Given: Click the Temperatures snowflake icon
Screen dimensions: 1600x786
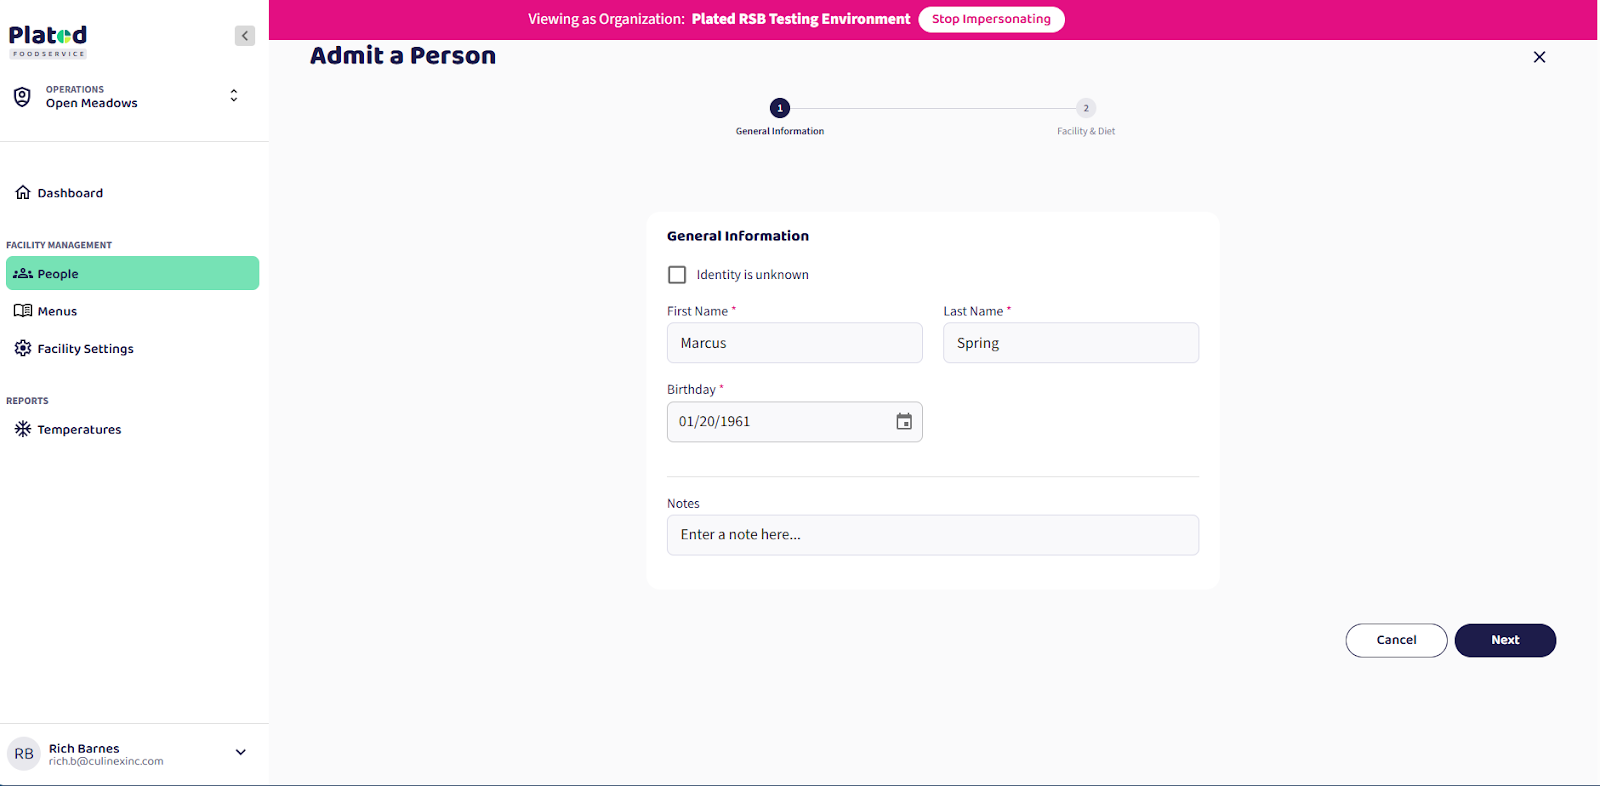Looking at the screenshot, I should (23, 429).
